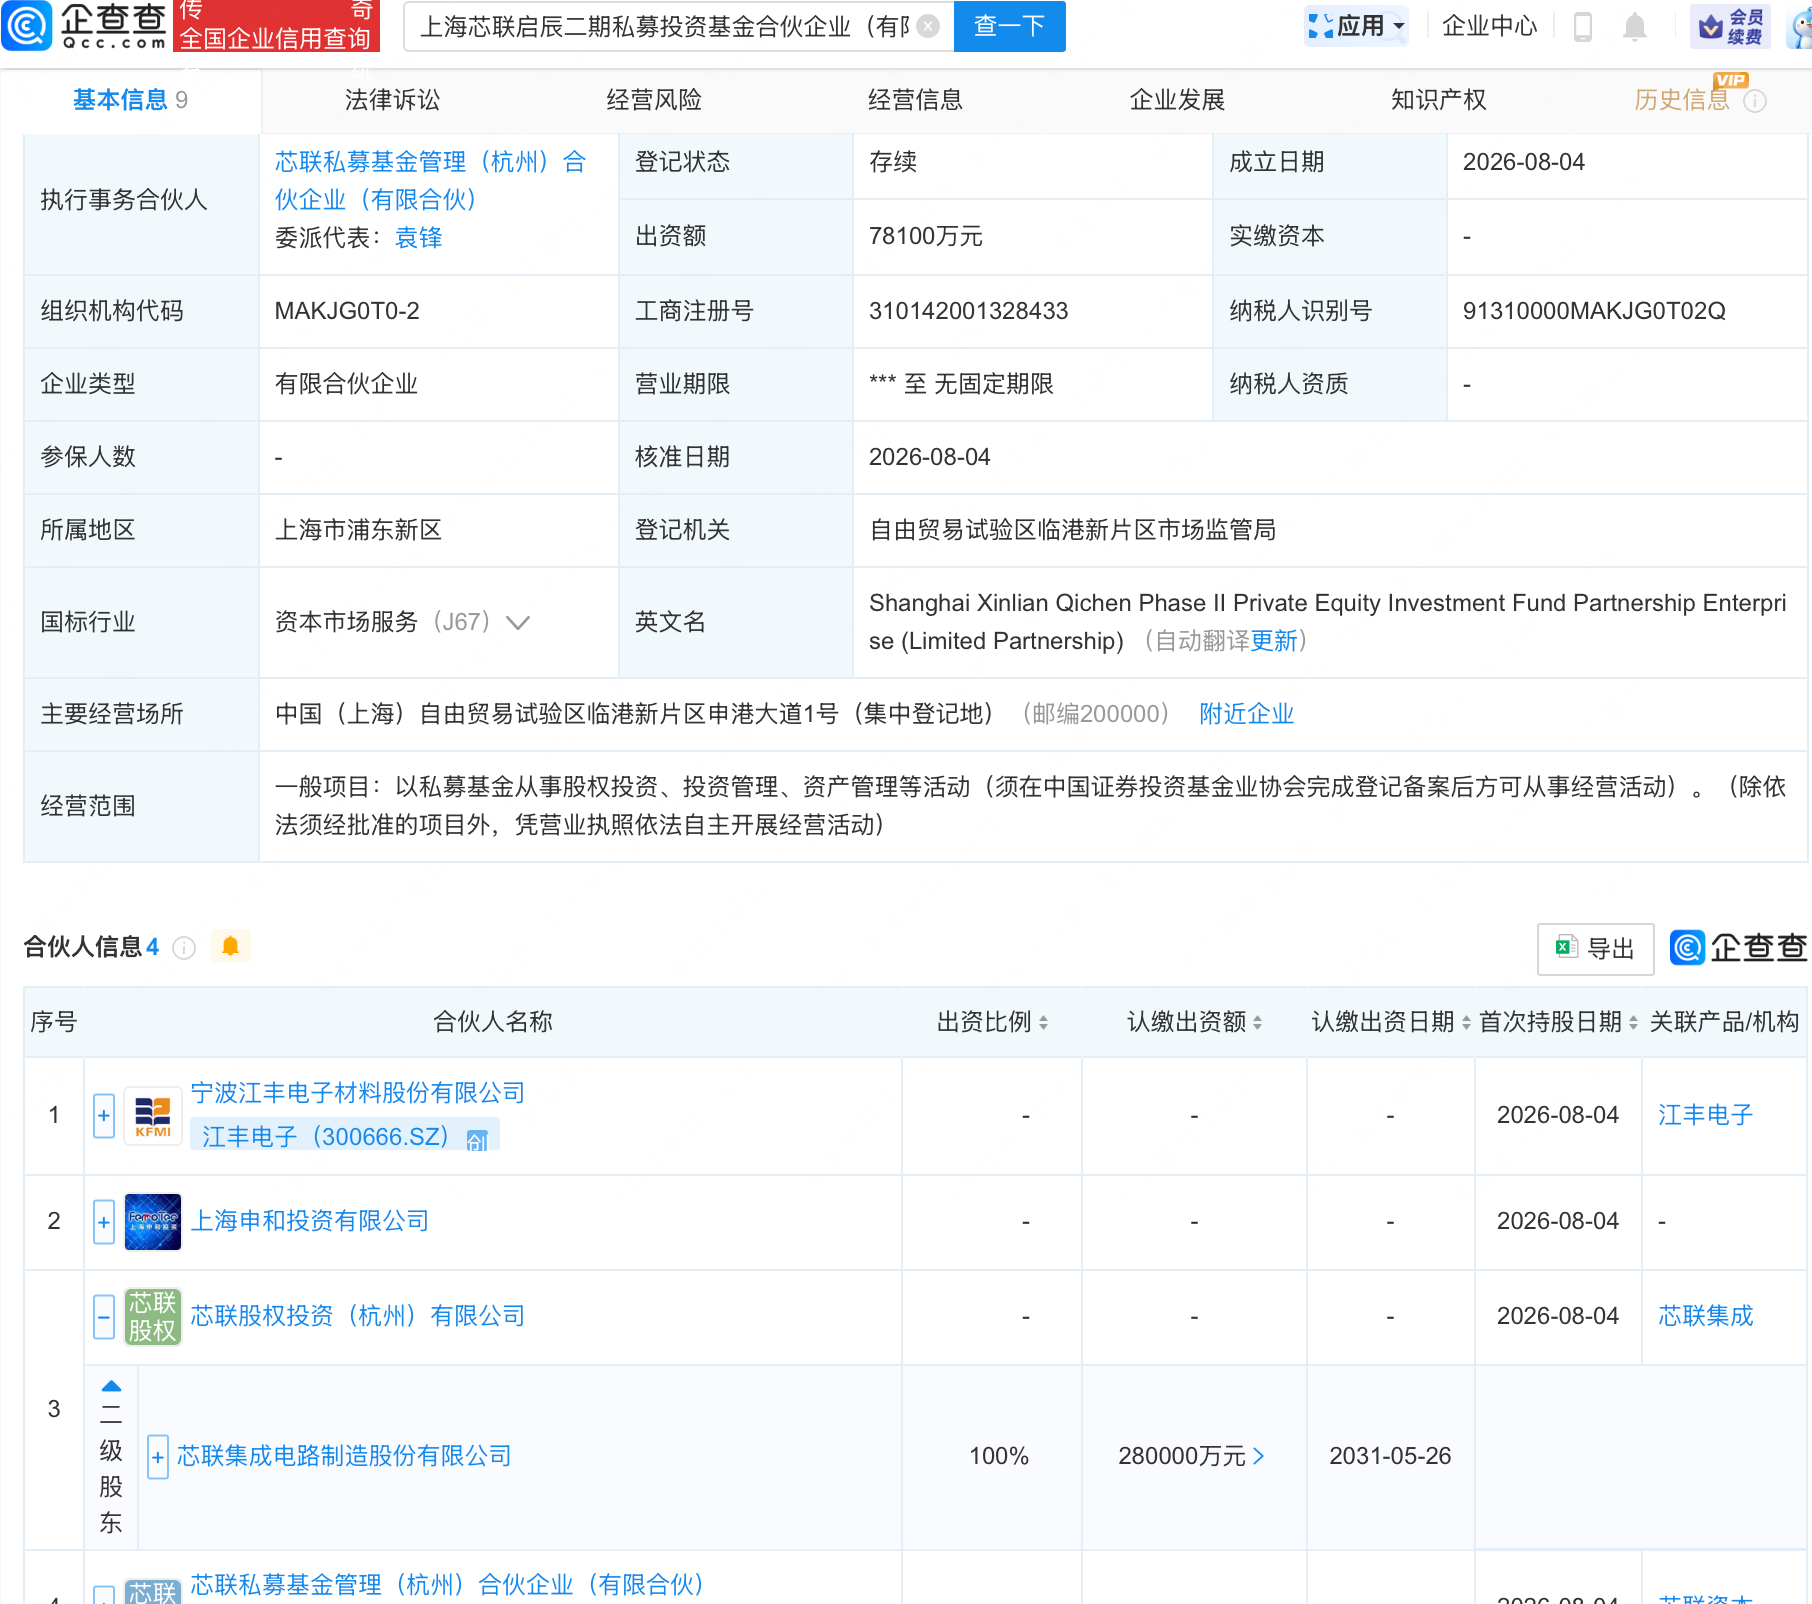Click tax ID 91310000MAKJG0T02Q

click(x=1594, y=311)
